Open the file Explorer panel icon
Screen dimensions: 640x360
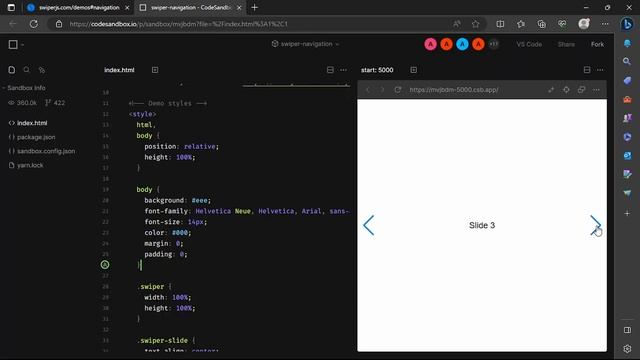point(12,70)
